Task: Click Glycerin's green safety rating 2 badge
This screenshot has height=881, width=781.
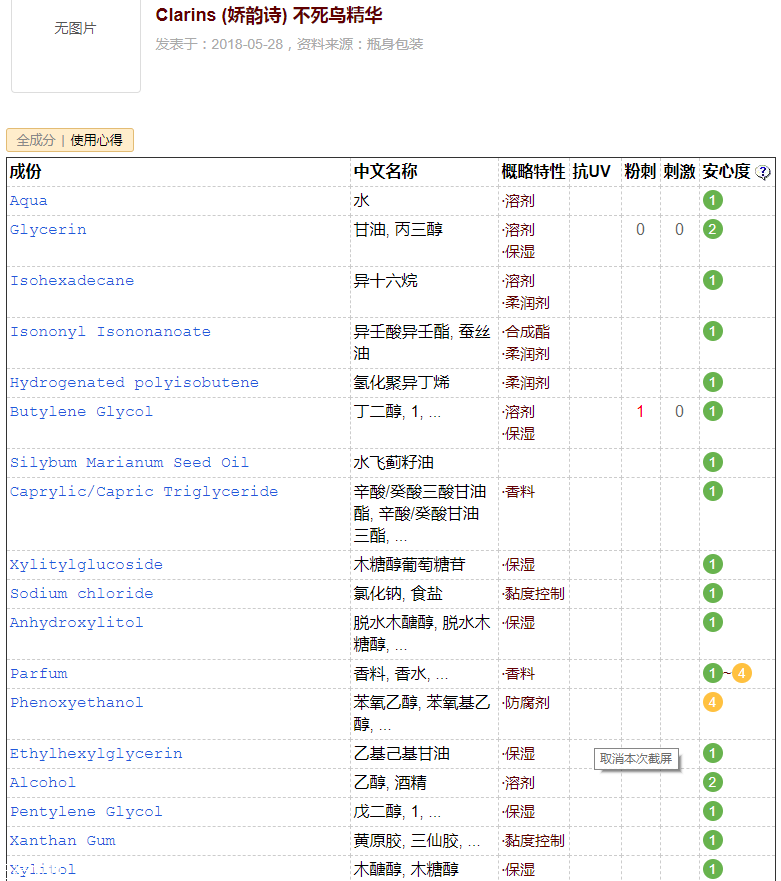Action: pyautogui.click(x=712, y=230)
